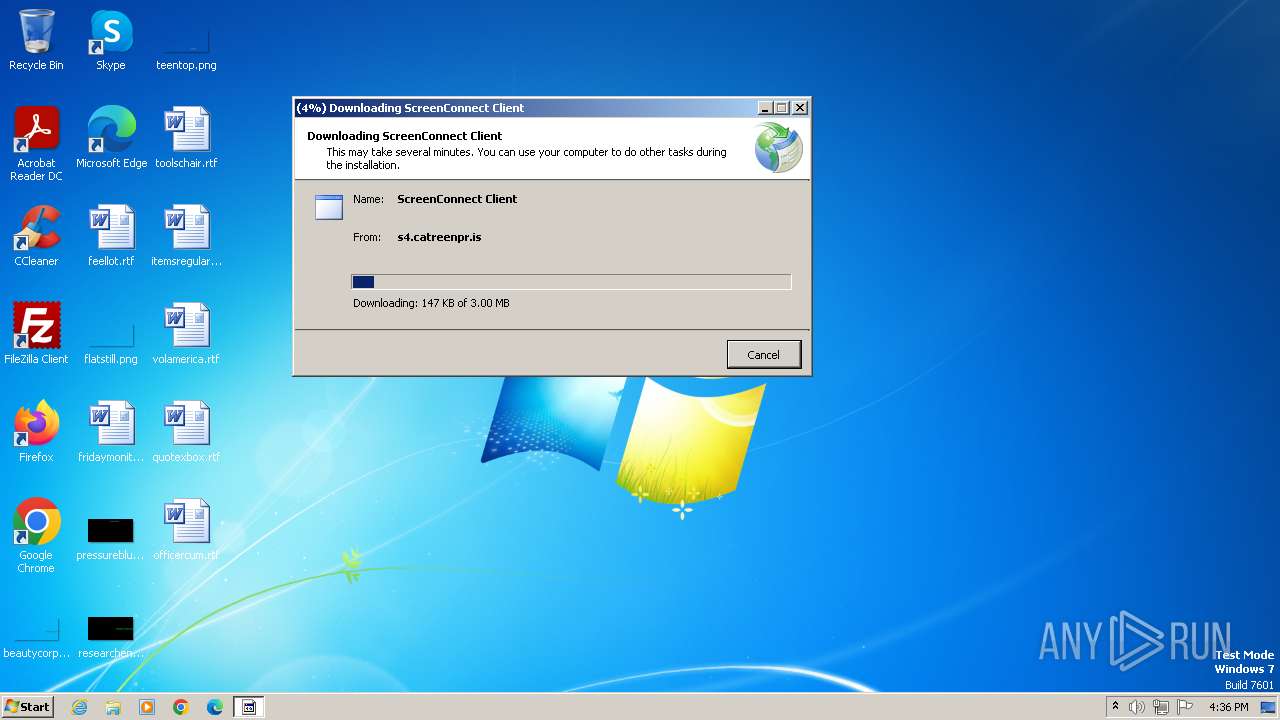Show hidden system tray icons
Image resolution: width=1280 pixels, height=720 pixels.
click(1115, 707)
